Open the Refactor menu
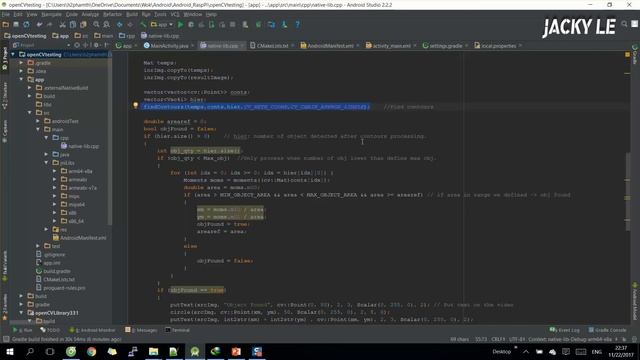 (x=112, y=14)
